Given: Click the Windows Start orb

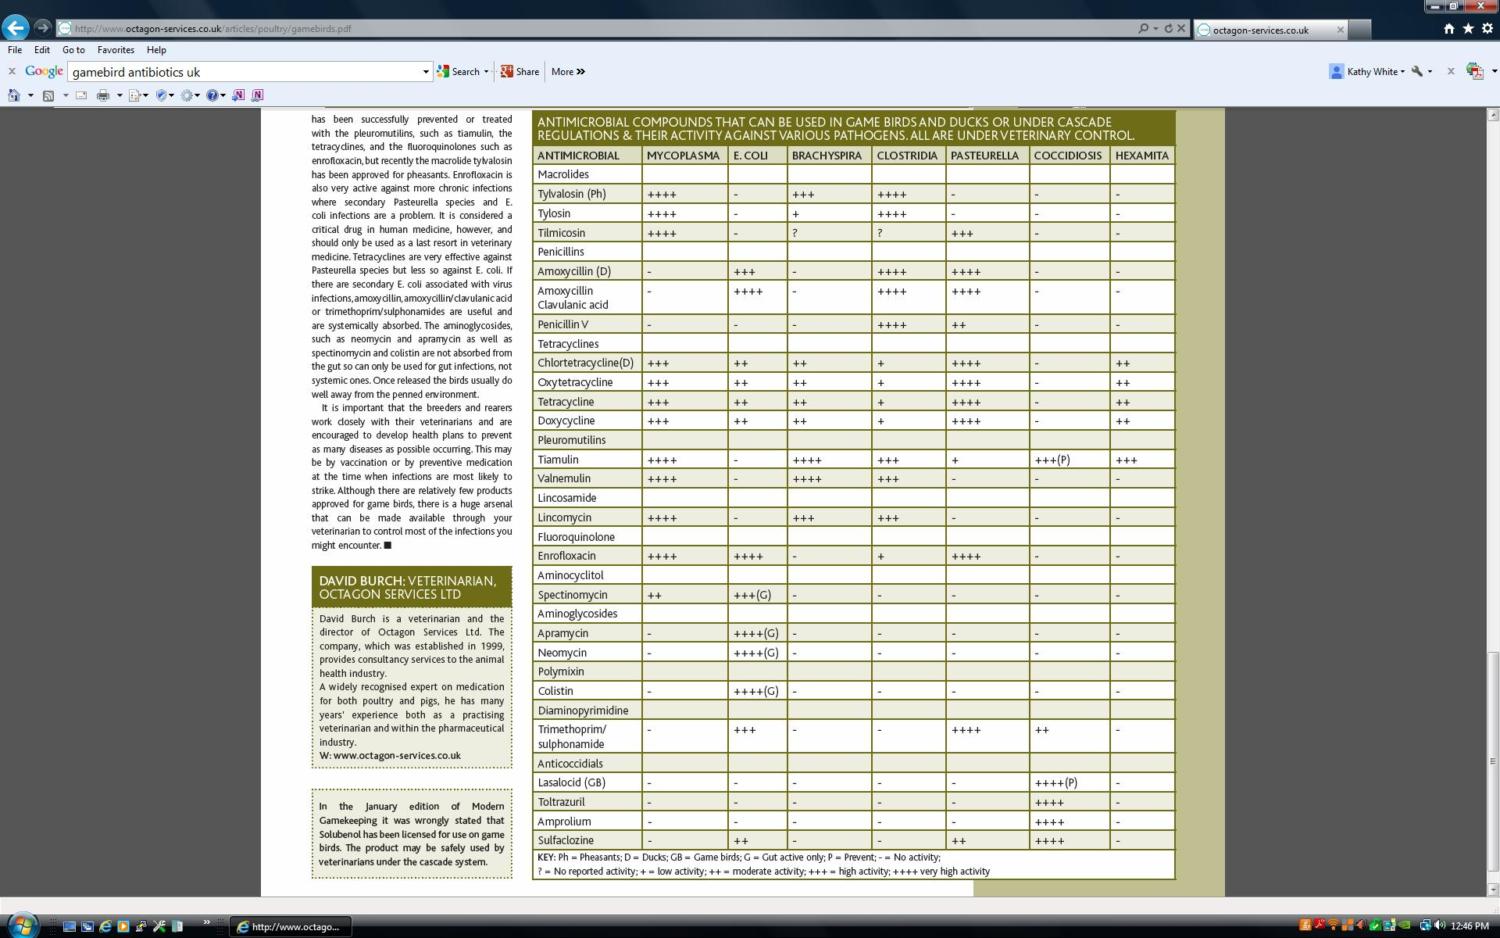Looking at the screenshot, I should (x=21, y=924).
